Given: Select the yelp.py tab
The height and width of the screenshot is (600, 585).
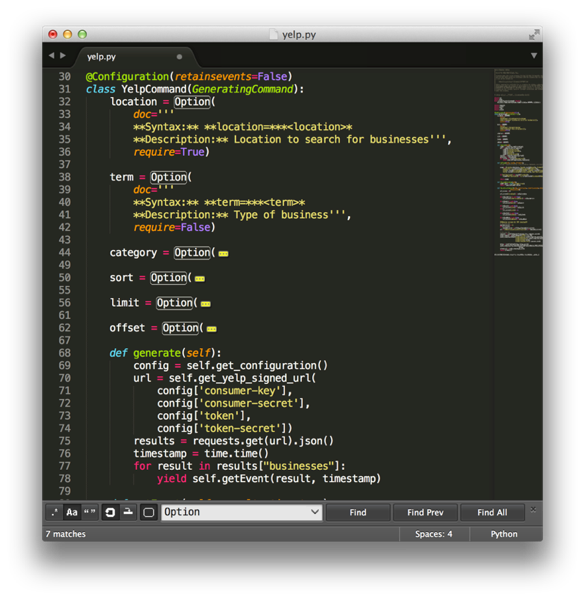Looking at the screenshot, I should [x=132, y=57].
